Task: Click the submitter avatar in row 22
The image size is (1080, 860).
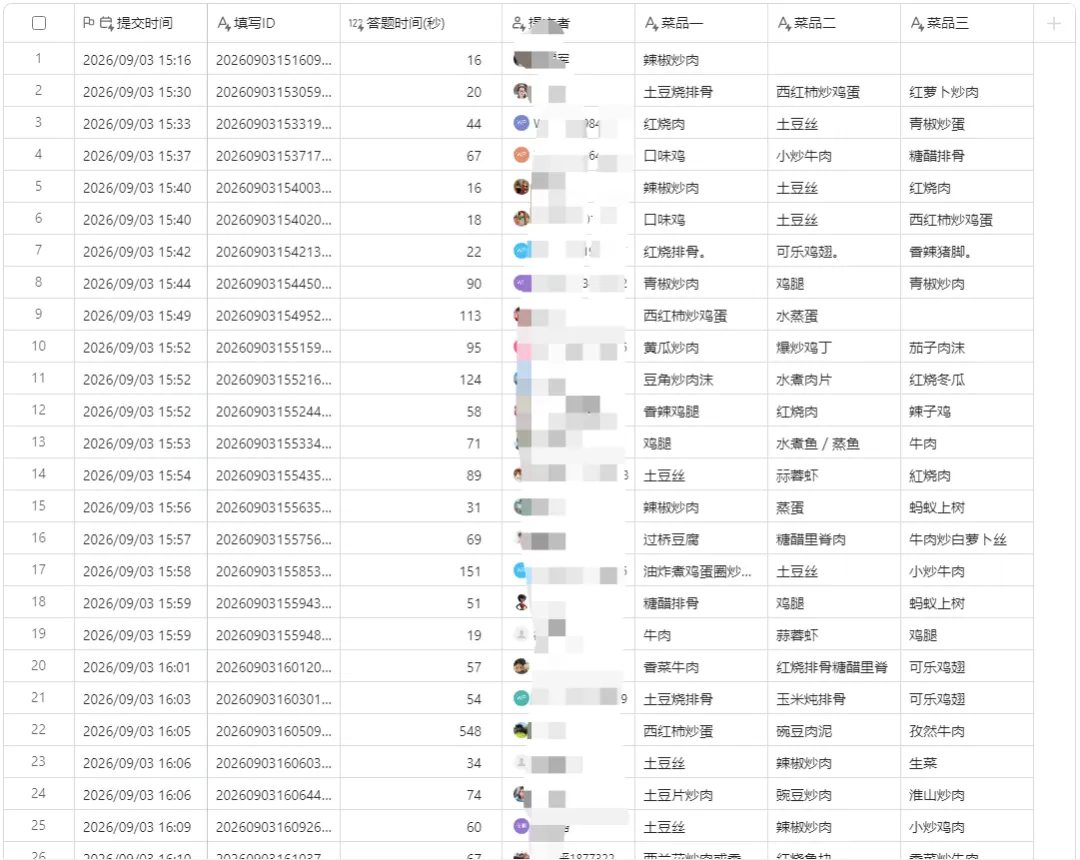Action: tap(521, 730)
